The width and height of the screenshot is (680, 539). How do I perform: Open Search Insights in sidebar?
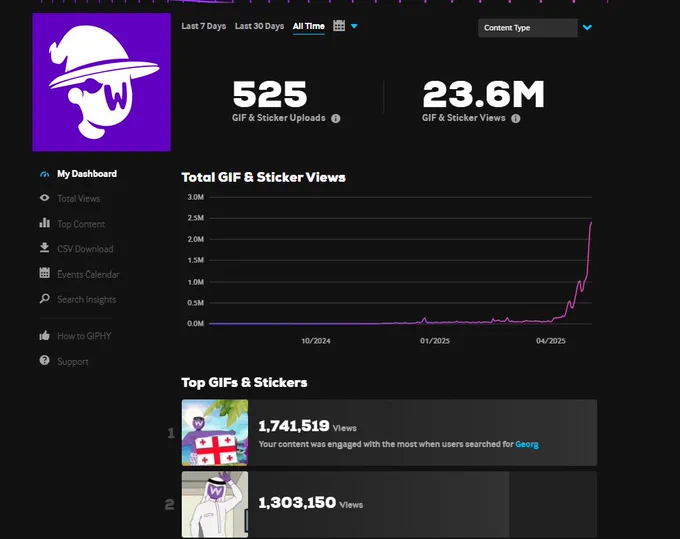coord(87,300)
